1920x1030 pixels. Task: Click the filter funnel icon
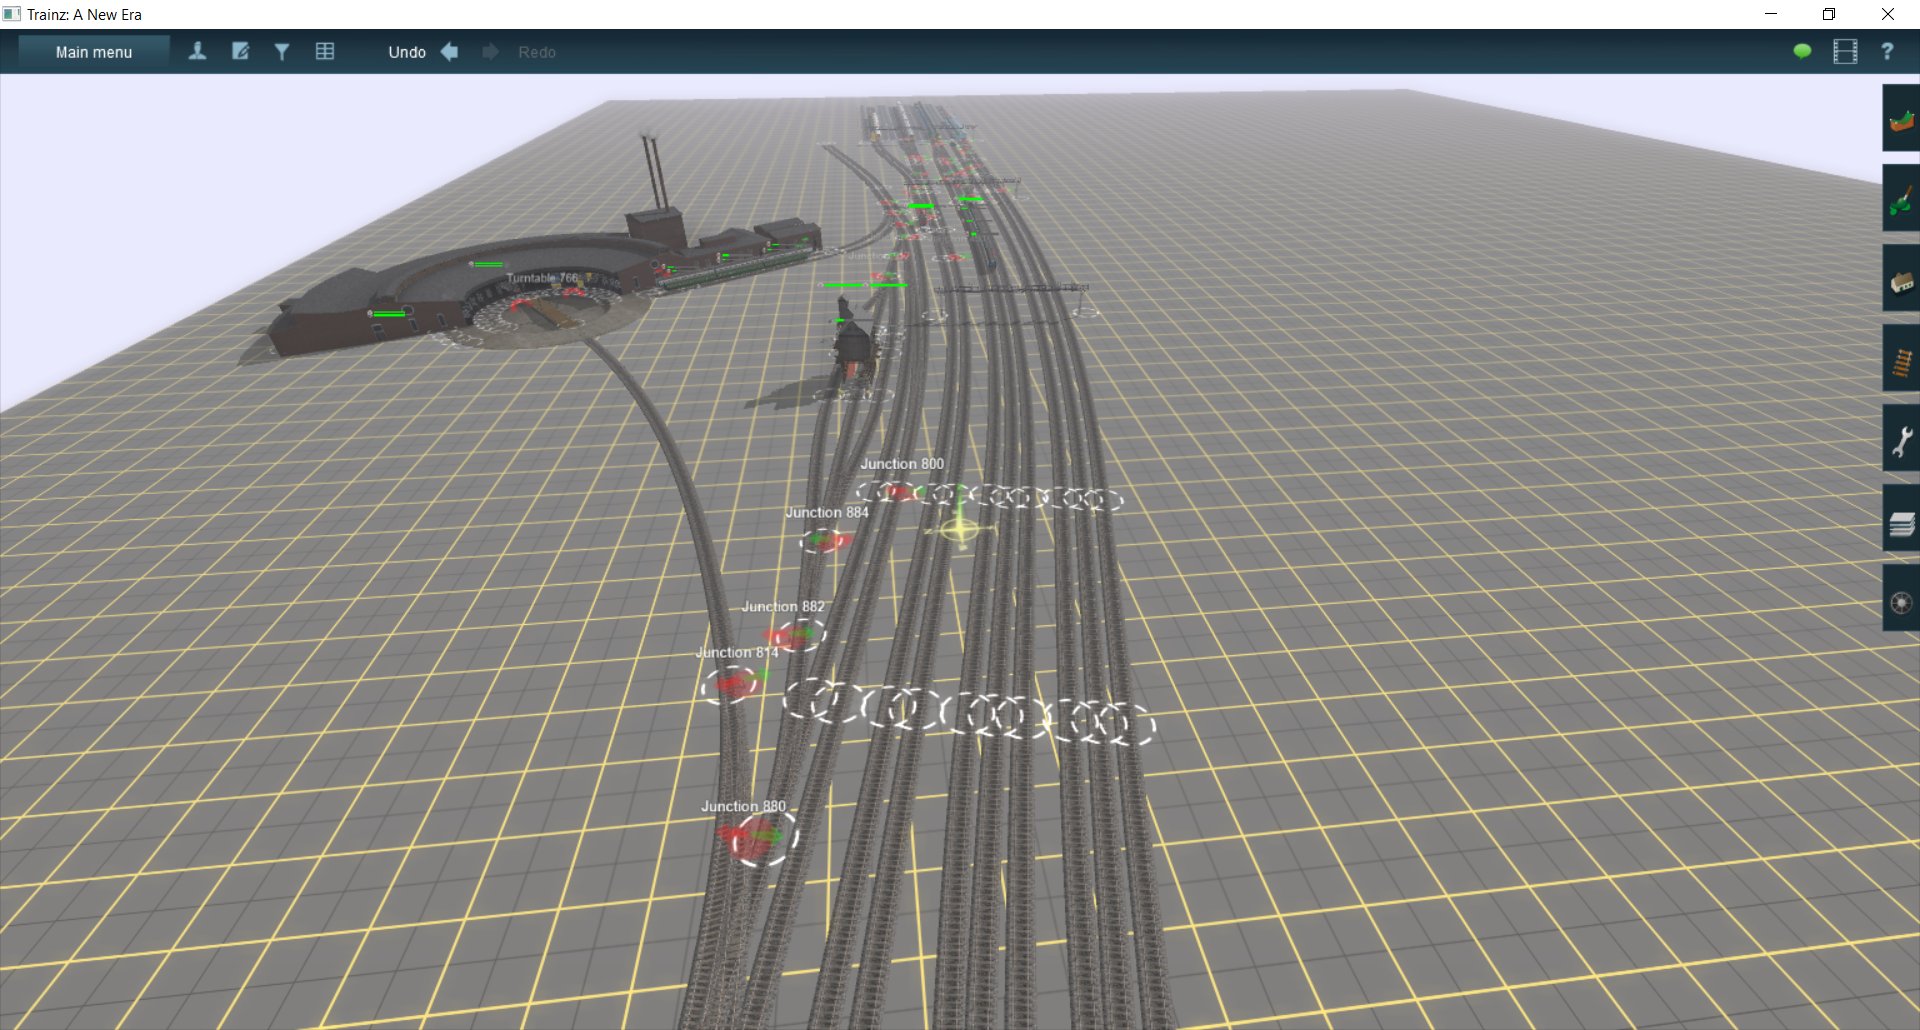point(282,52)
